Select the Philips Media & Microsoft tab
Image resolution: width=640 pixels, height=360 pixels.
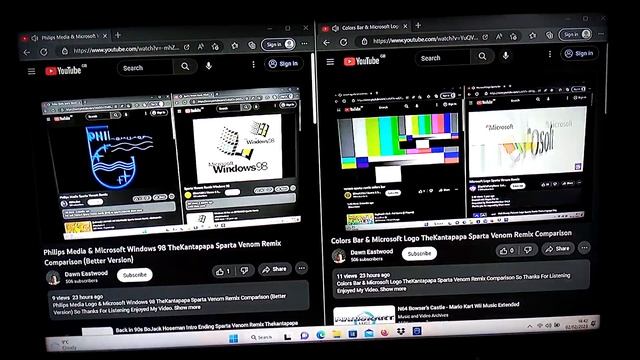tap(64, 37)
